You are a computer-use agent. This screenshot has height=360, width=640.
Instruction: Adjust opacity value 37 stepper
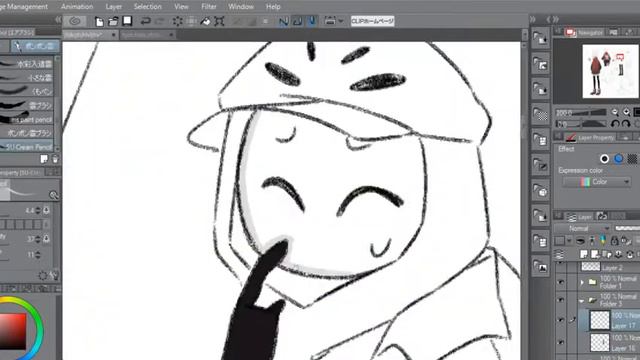(38, 239)
